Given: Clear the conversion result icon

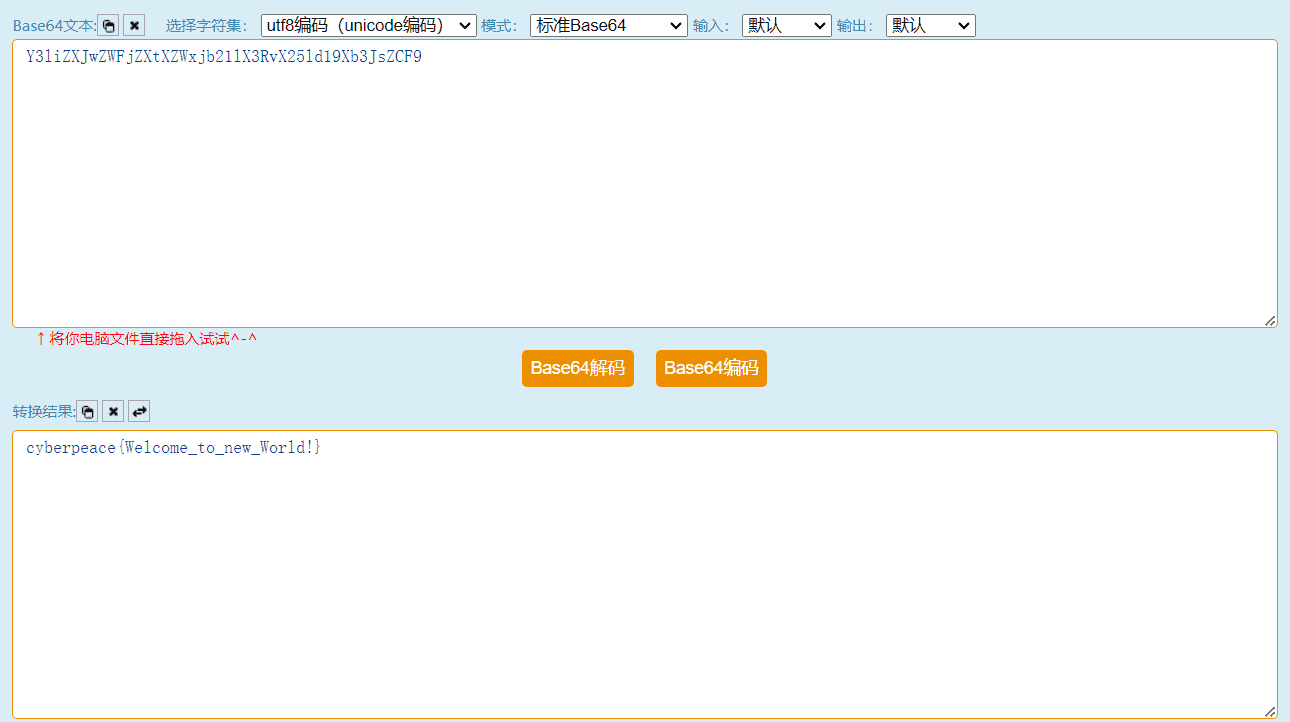Looking at the screenshot, I should 113,411.
